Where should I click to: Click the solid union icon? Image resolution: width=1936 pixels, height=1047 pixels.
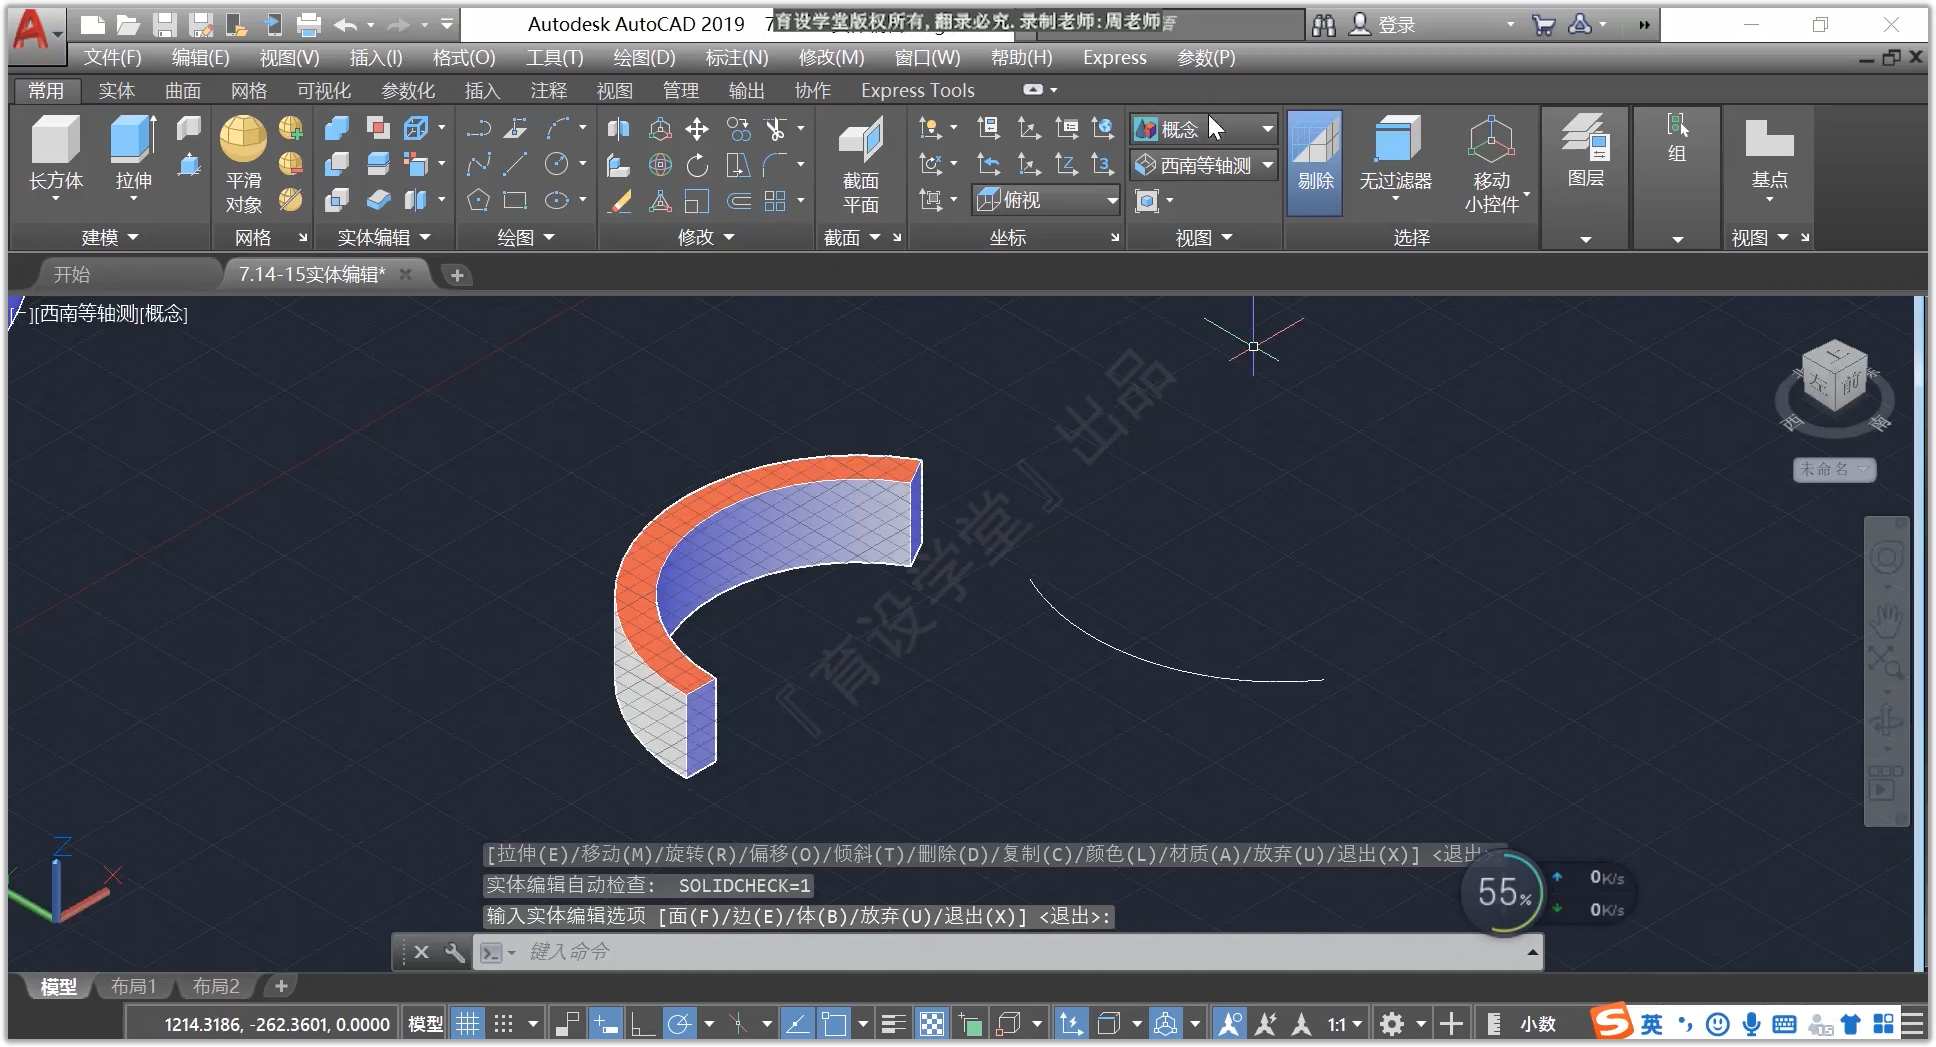click(337, 128)
